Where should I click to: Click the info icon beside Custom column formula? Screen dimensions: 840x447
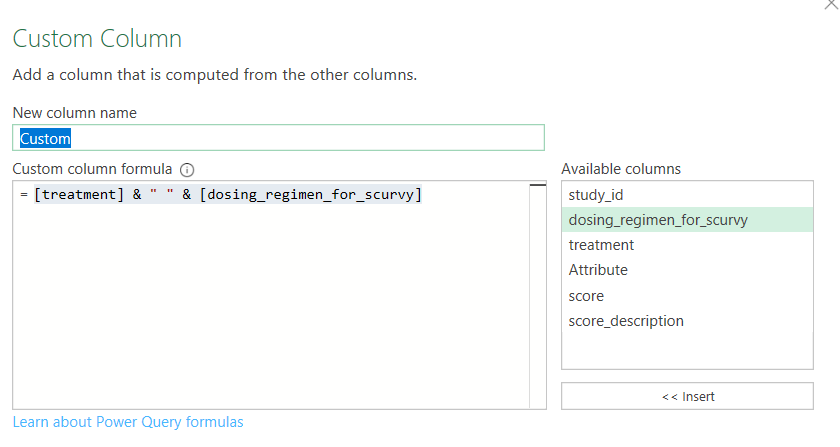tap(187, 170)
